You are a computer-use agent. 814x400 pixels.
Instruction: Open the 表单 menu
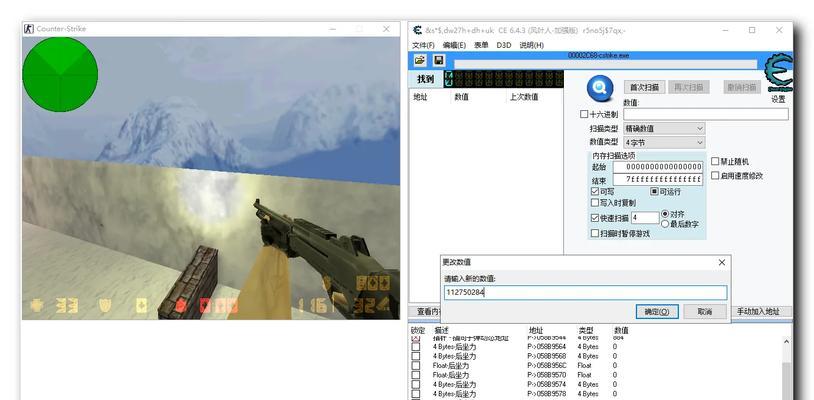[481, 45]
